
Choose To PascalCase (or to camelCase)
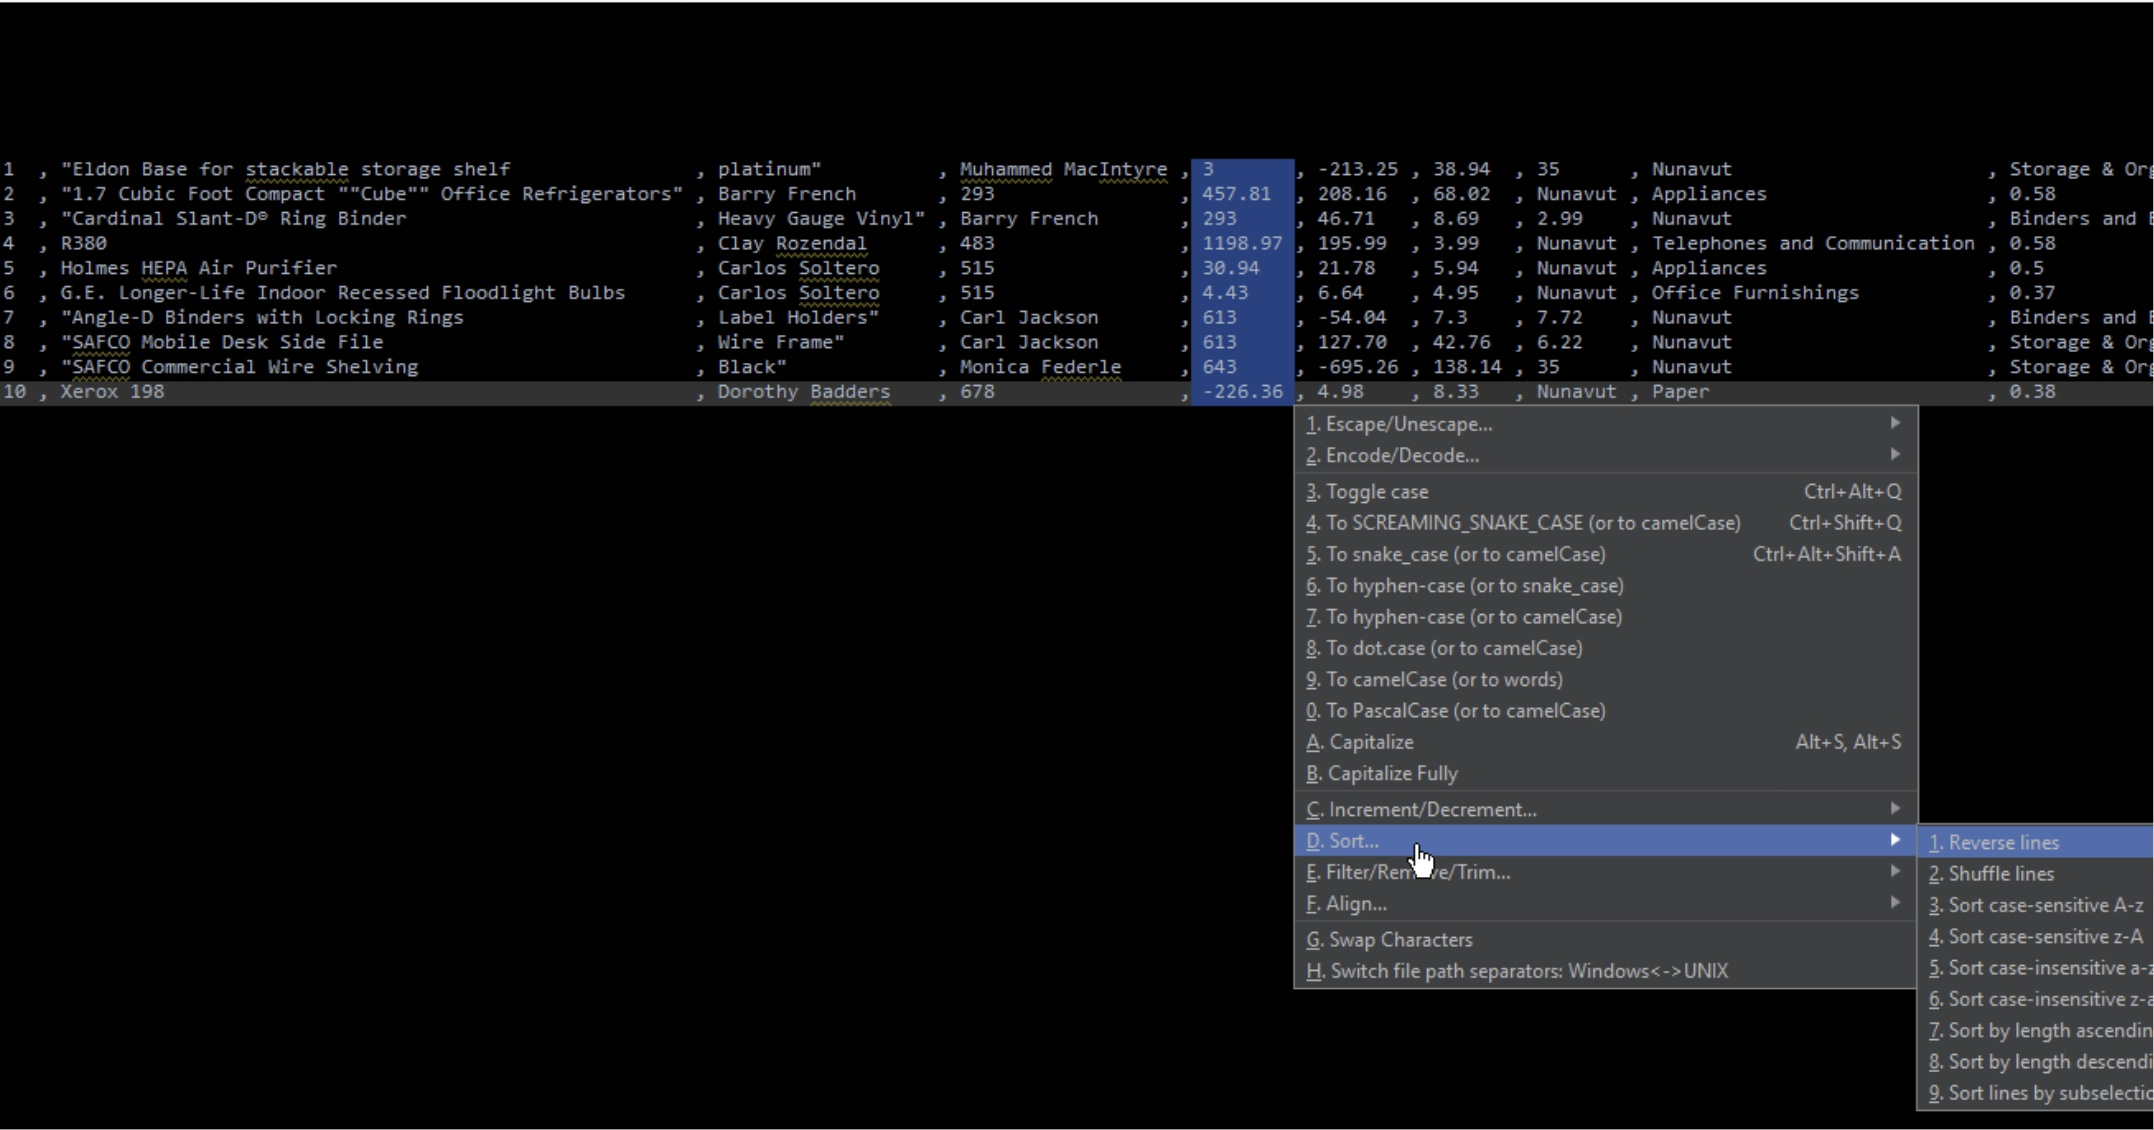[x=1605, y=710]
